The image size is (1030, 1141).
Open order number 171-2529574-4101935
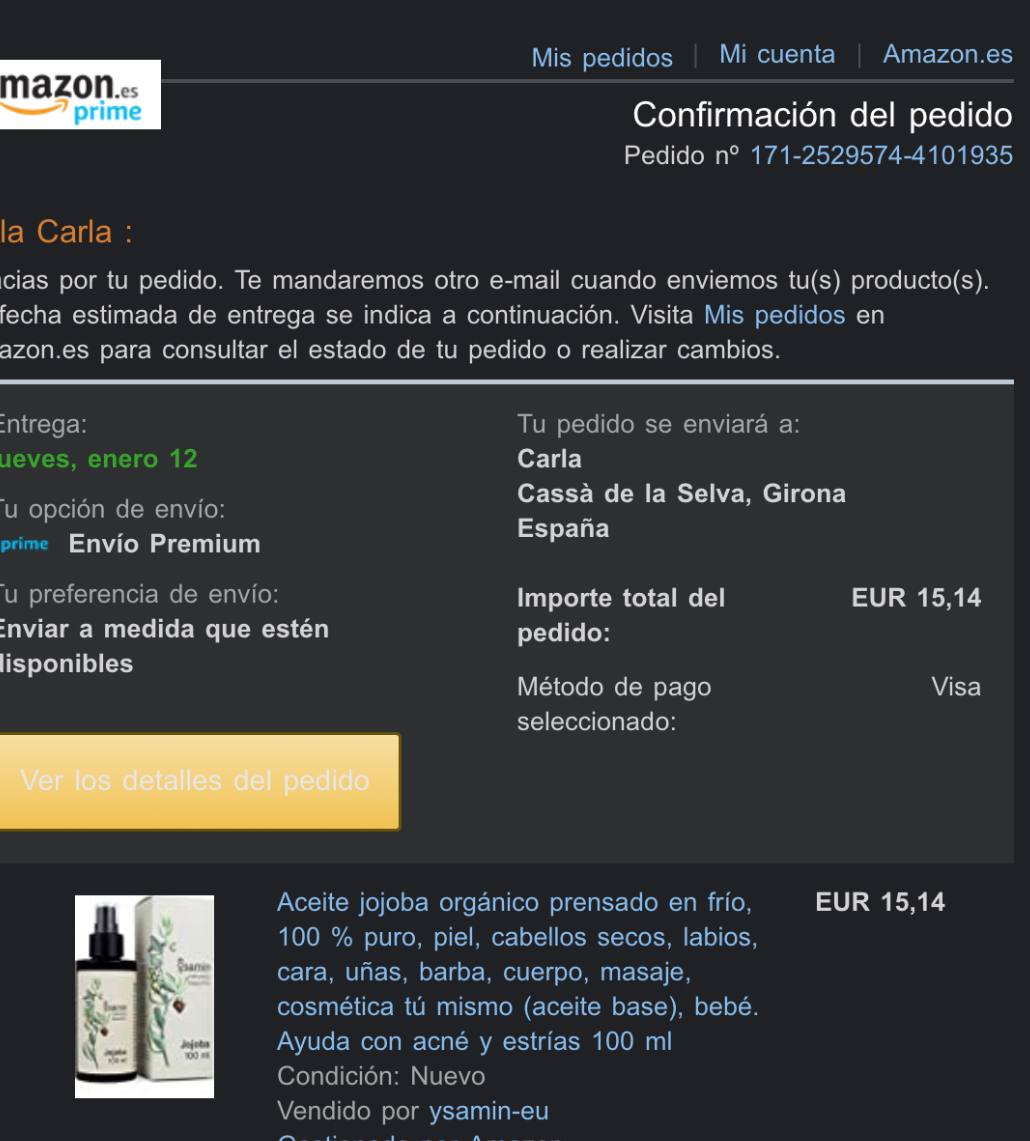(x=882, y=155)
